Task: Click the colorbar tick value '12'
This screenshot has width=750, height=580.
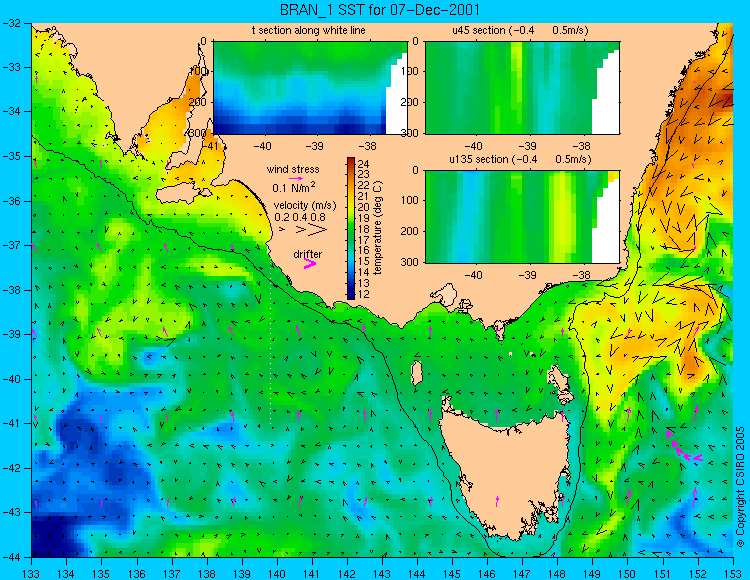Action: coord(364,294)
